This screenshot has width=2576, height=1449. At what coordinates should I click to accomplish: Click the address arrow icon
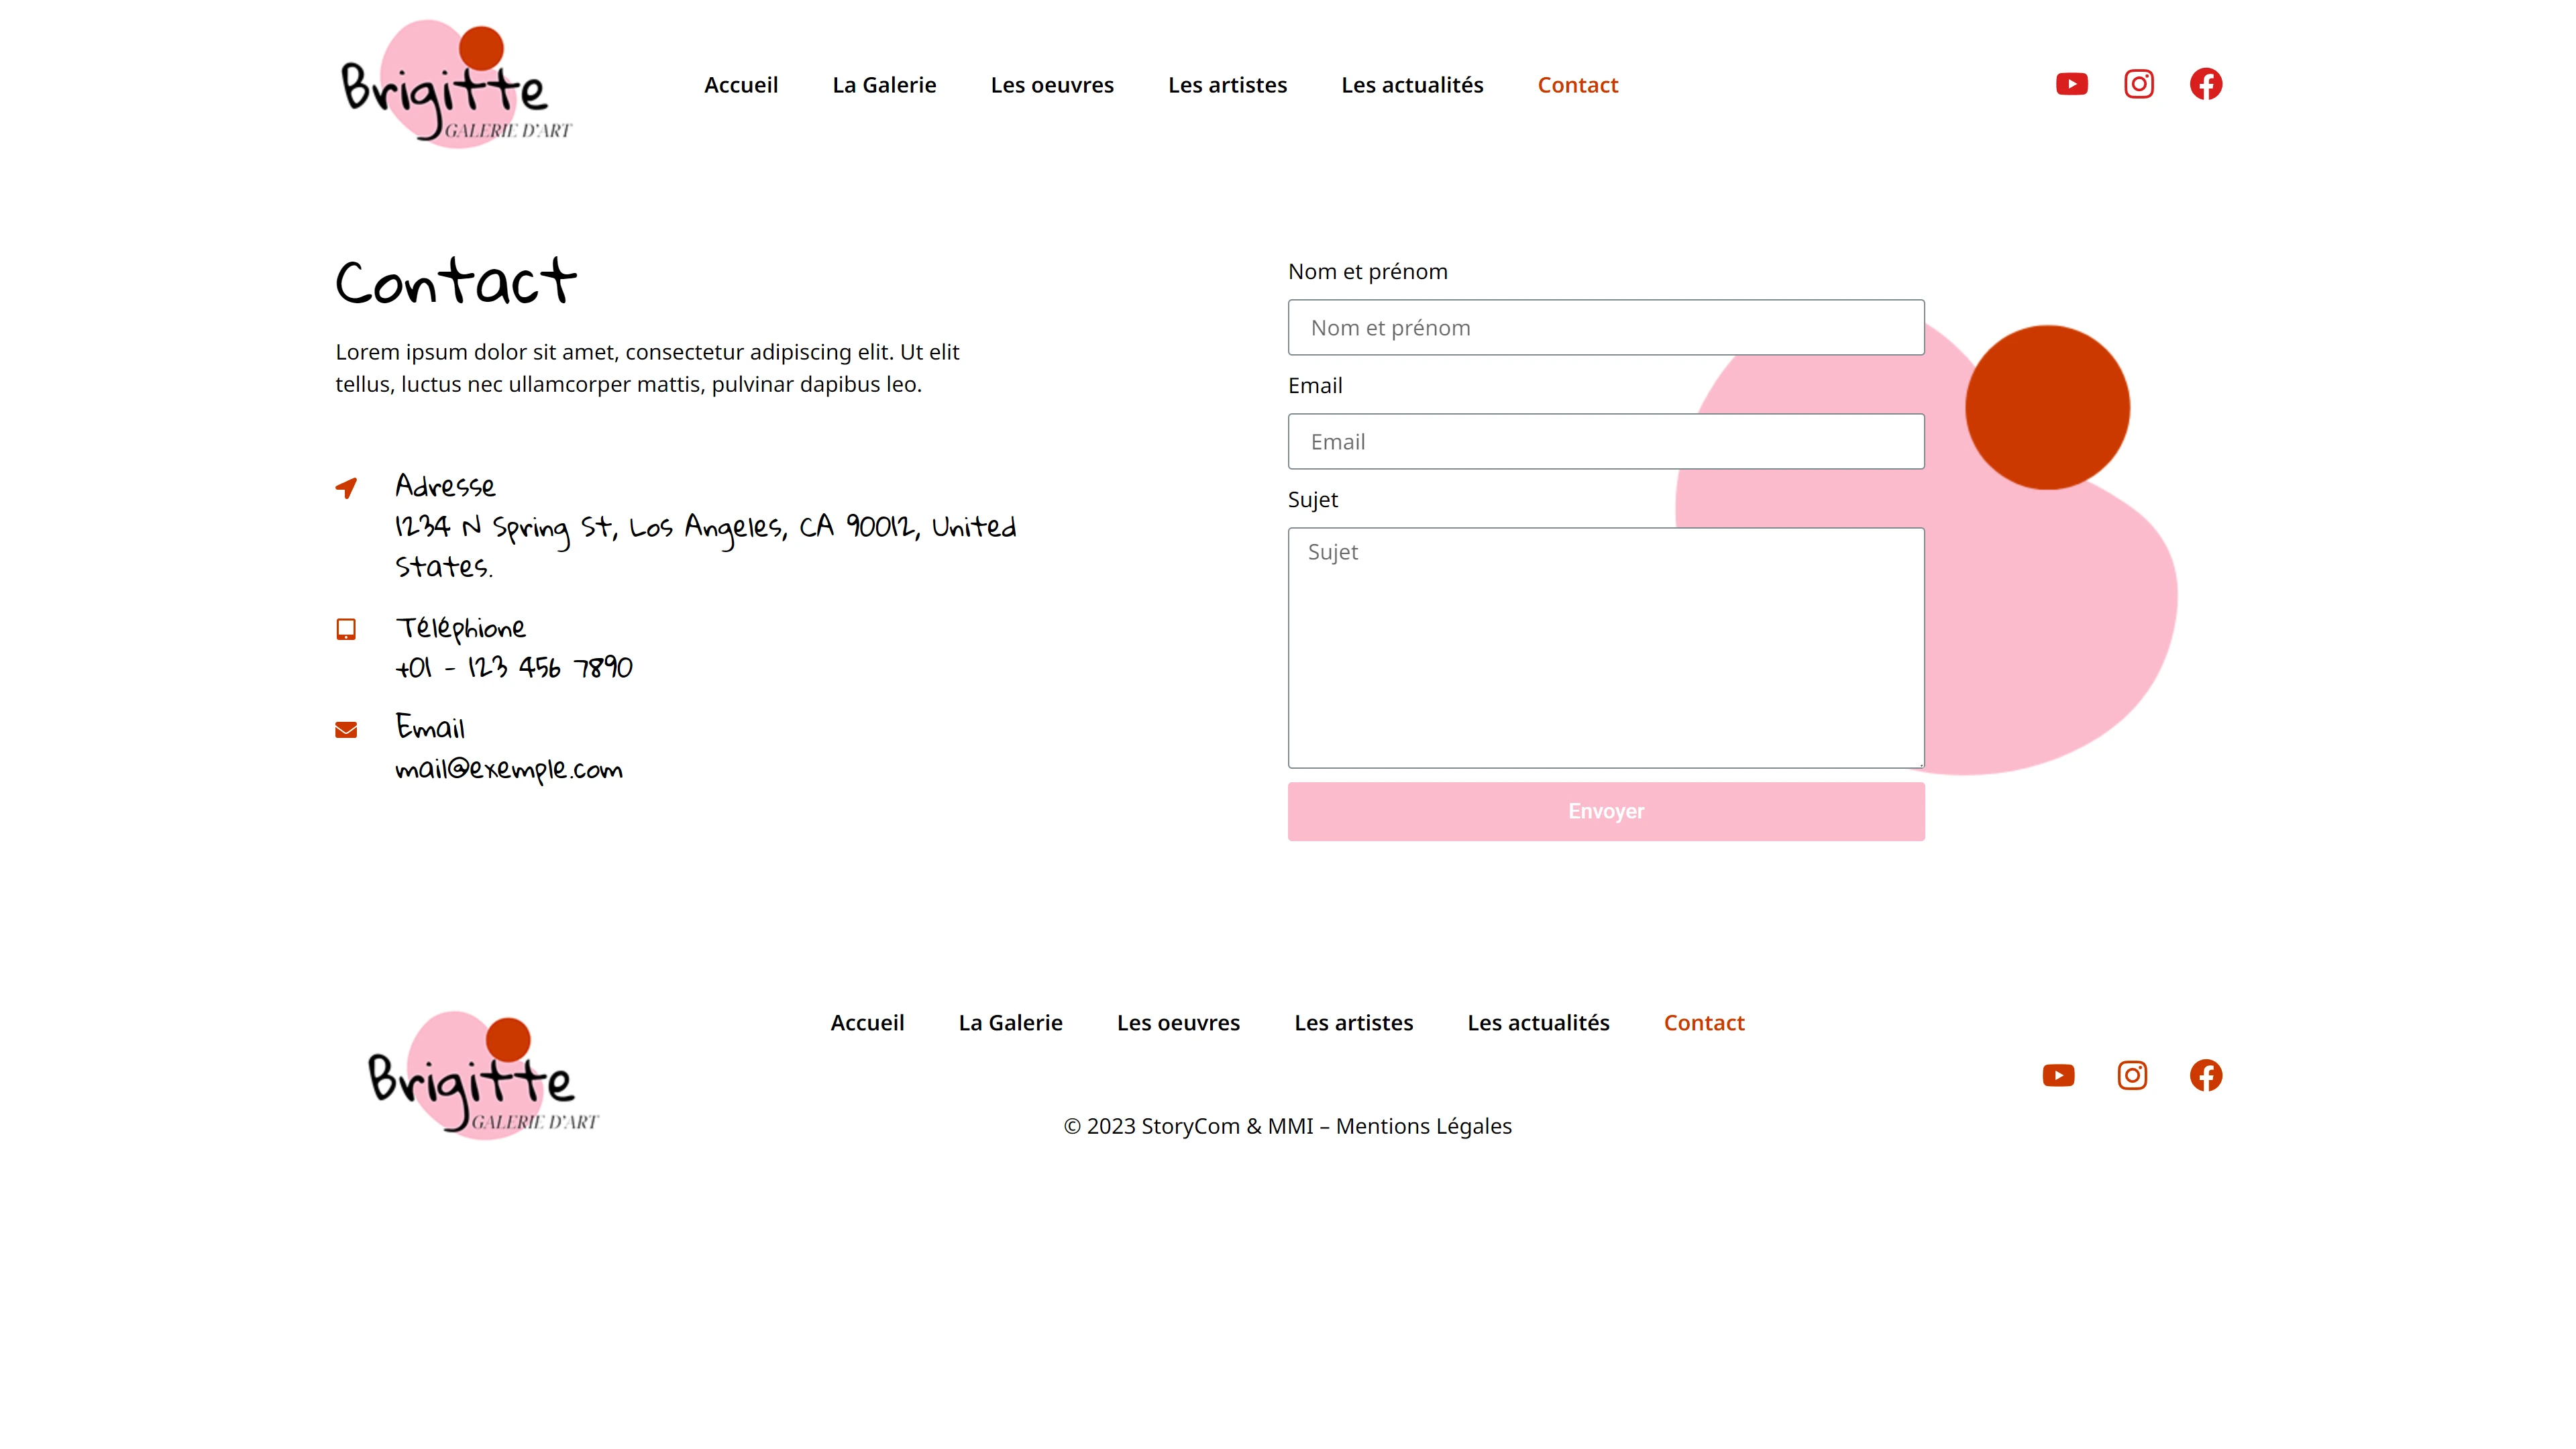346,488
